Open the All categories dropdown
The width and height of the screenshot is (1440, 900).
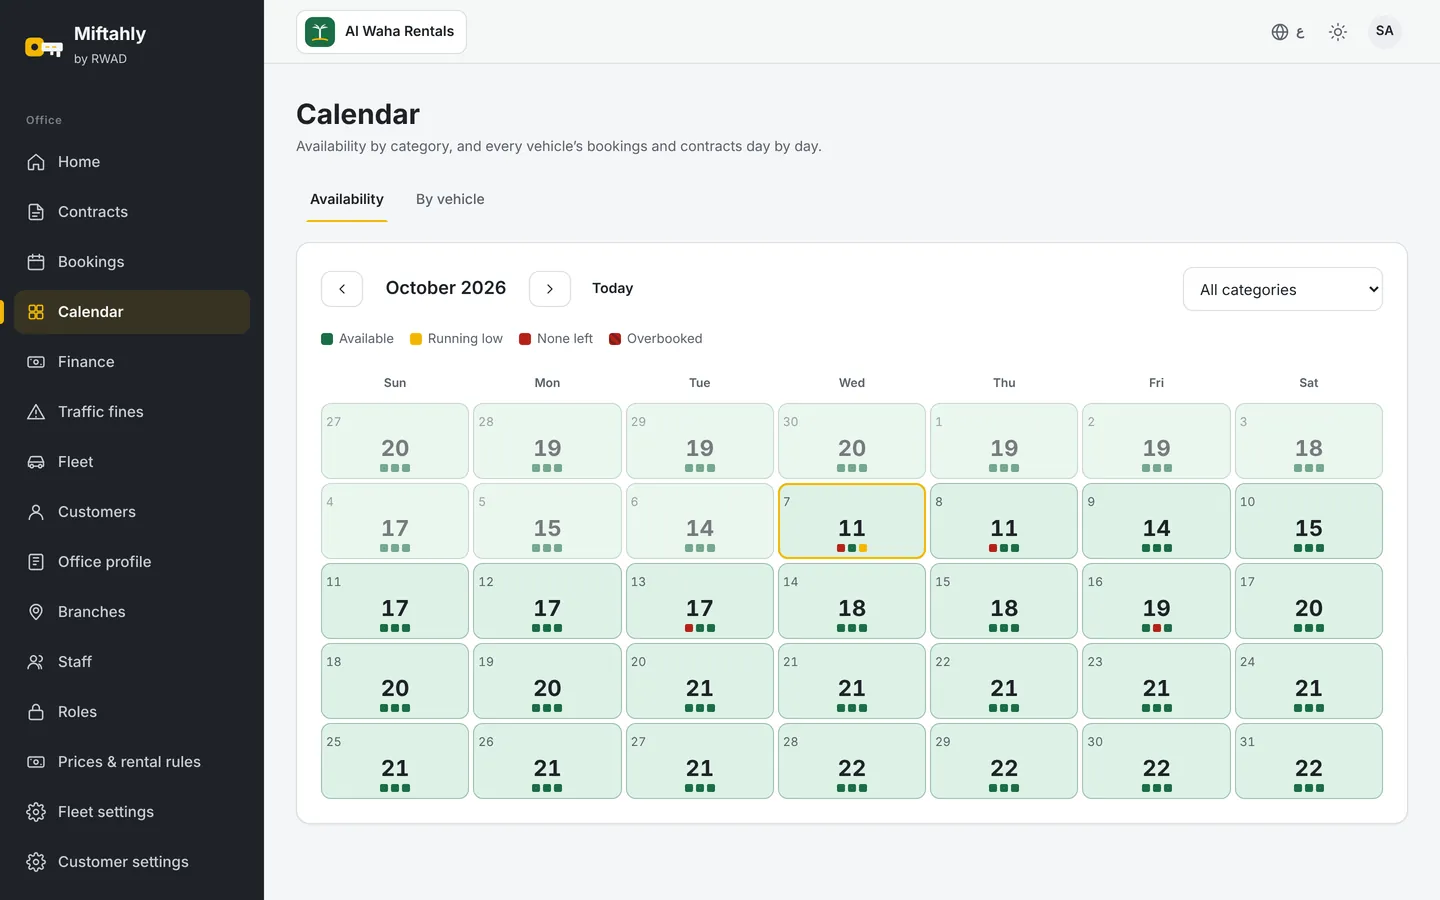1283,289
